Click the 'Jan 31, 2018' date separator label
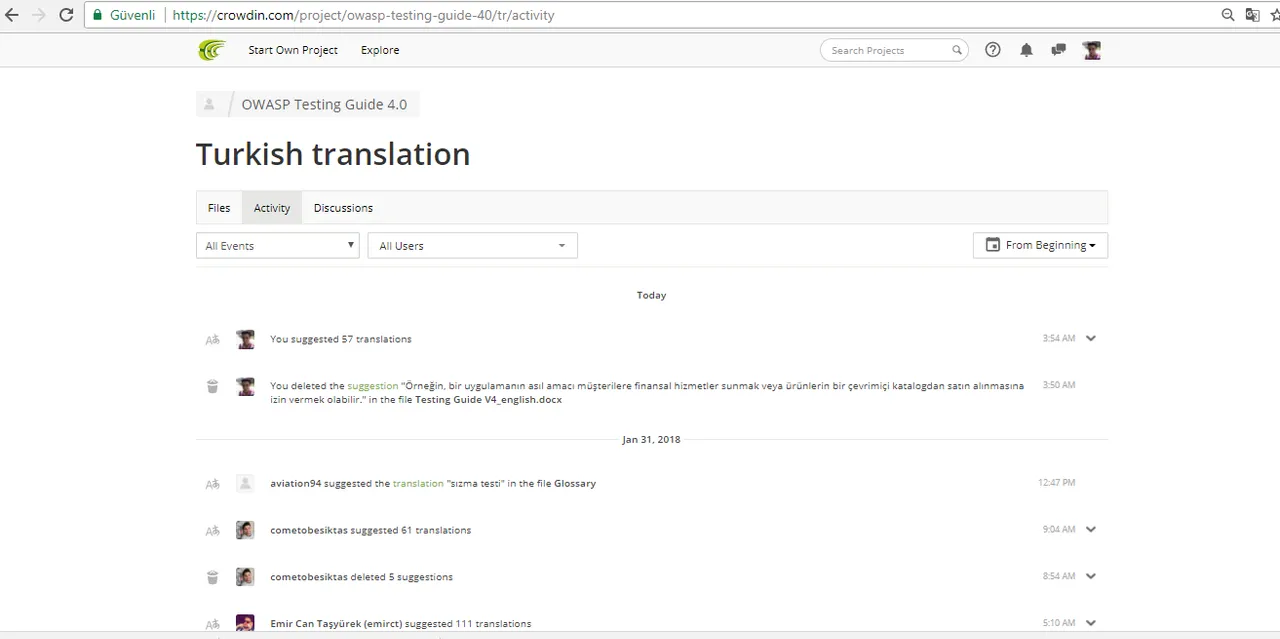 point(651,440)
